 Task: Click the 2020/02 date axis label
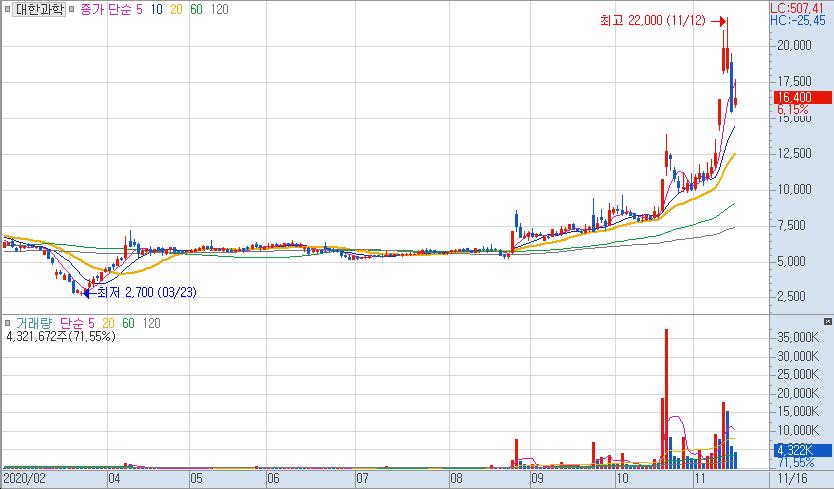(24, 478)
